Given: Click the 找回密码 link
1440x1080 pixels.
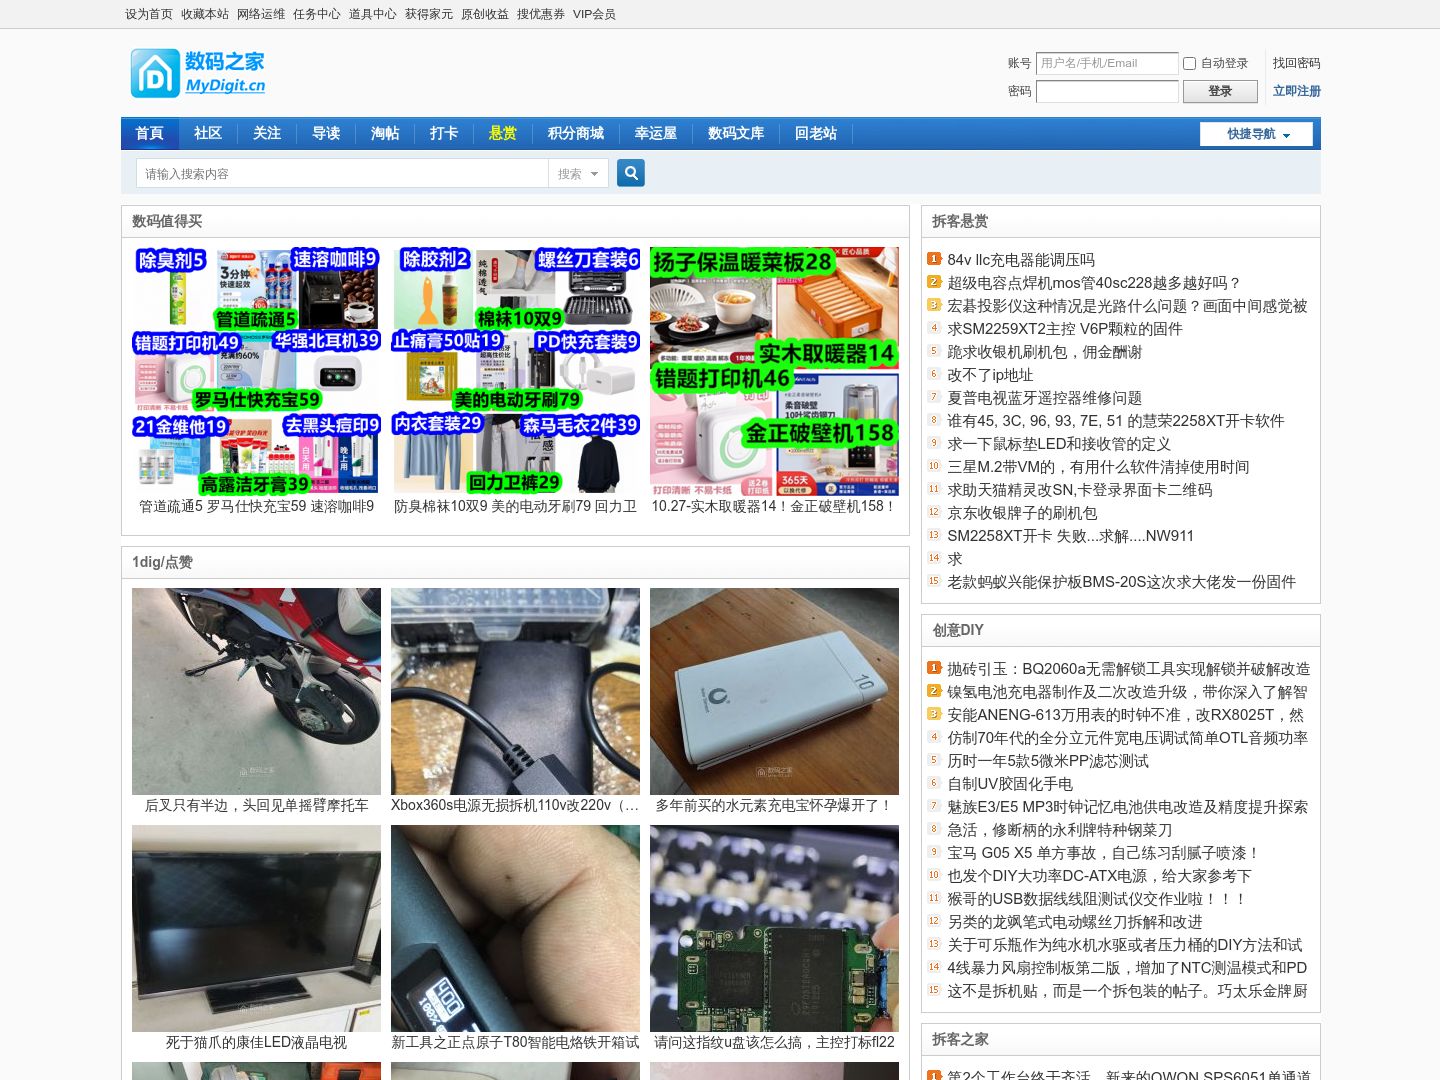Looking at the screenshot, I should [1296, 63].
